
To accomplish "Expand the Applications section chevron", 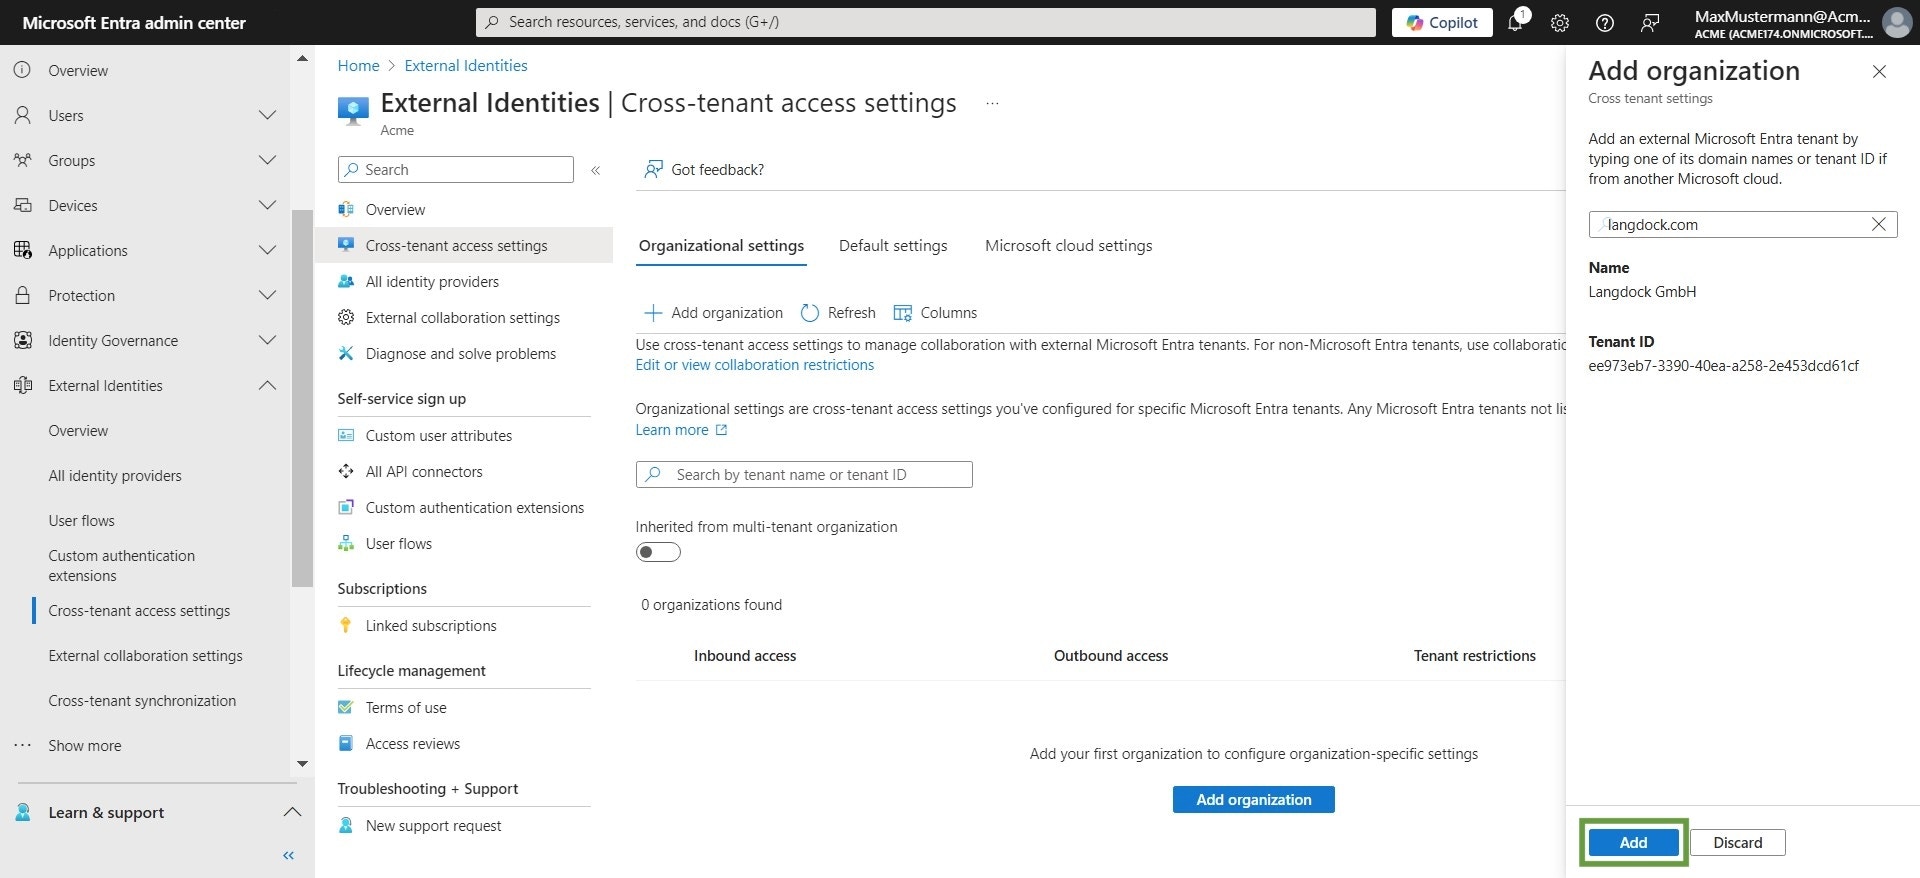I will pyautogui.click(x=267, y=250).
